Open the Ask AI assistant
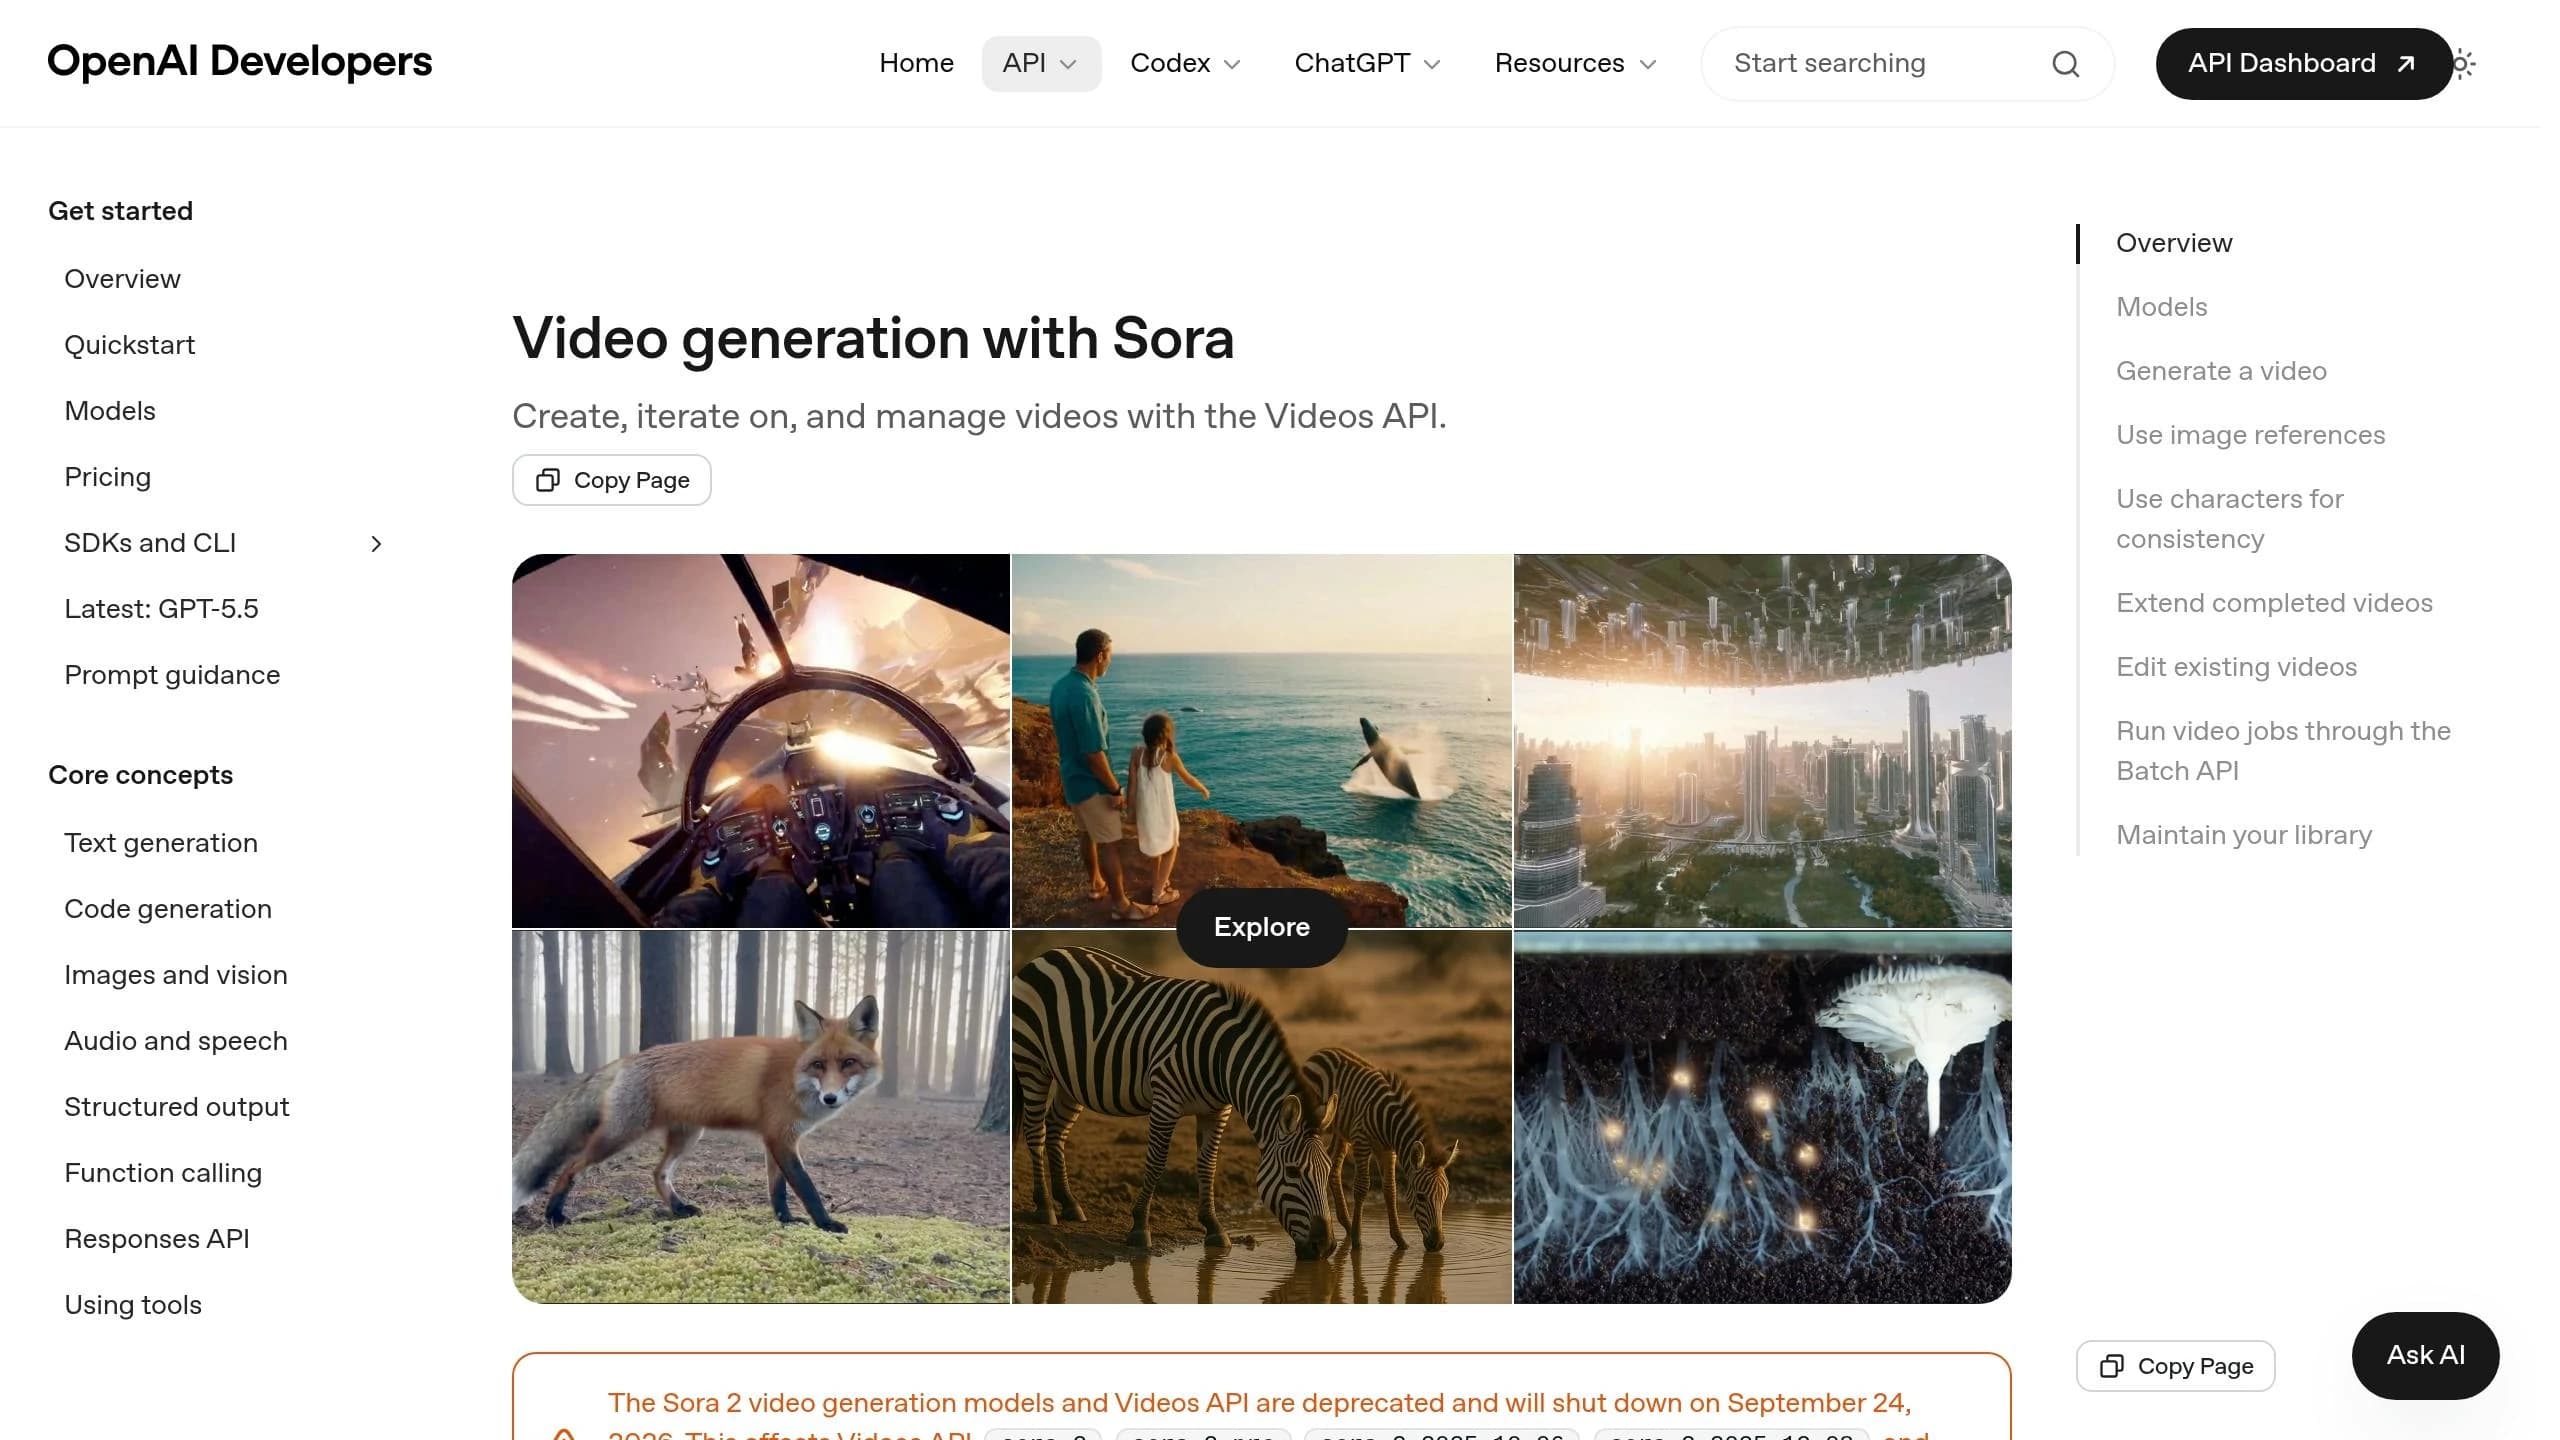This screenshot has height=1440, width=2560. point(2425,1355)
